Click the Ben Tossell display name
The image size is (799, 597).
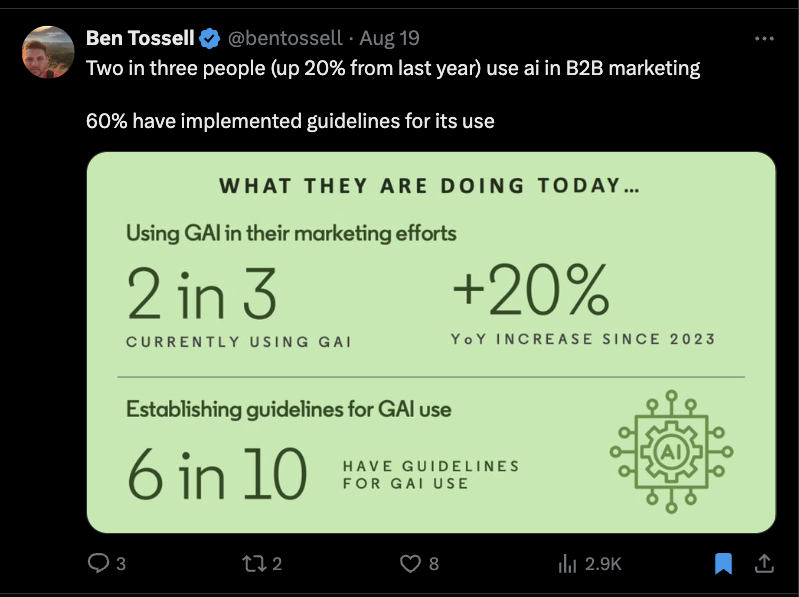(x=140, y=38)
